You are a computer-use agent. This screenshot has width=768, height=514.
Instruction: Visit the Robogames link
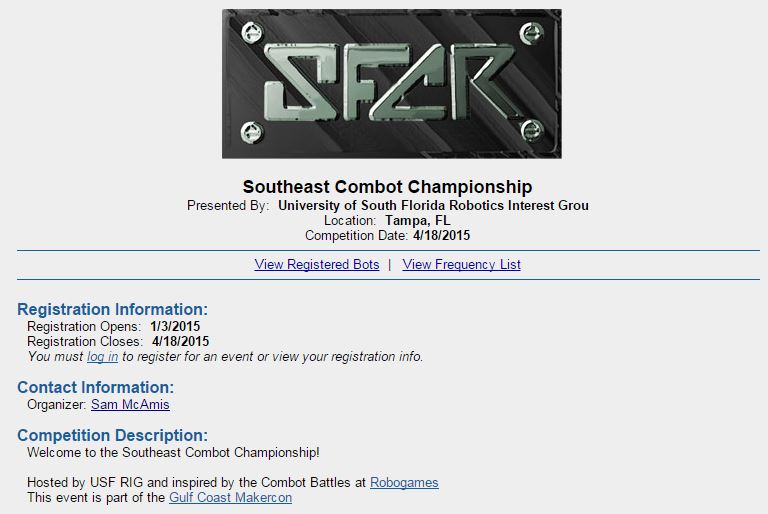pos(404,483)
